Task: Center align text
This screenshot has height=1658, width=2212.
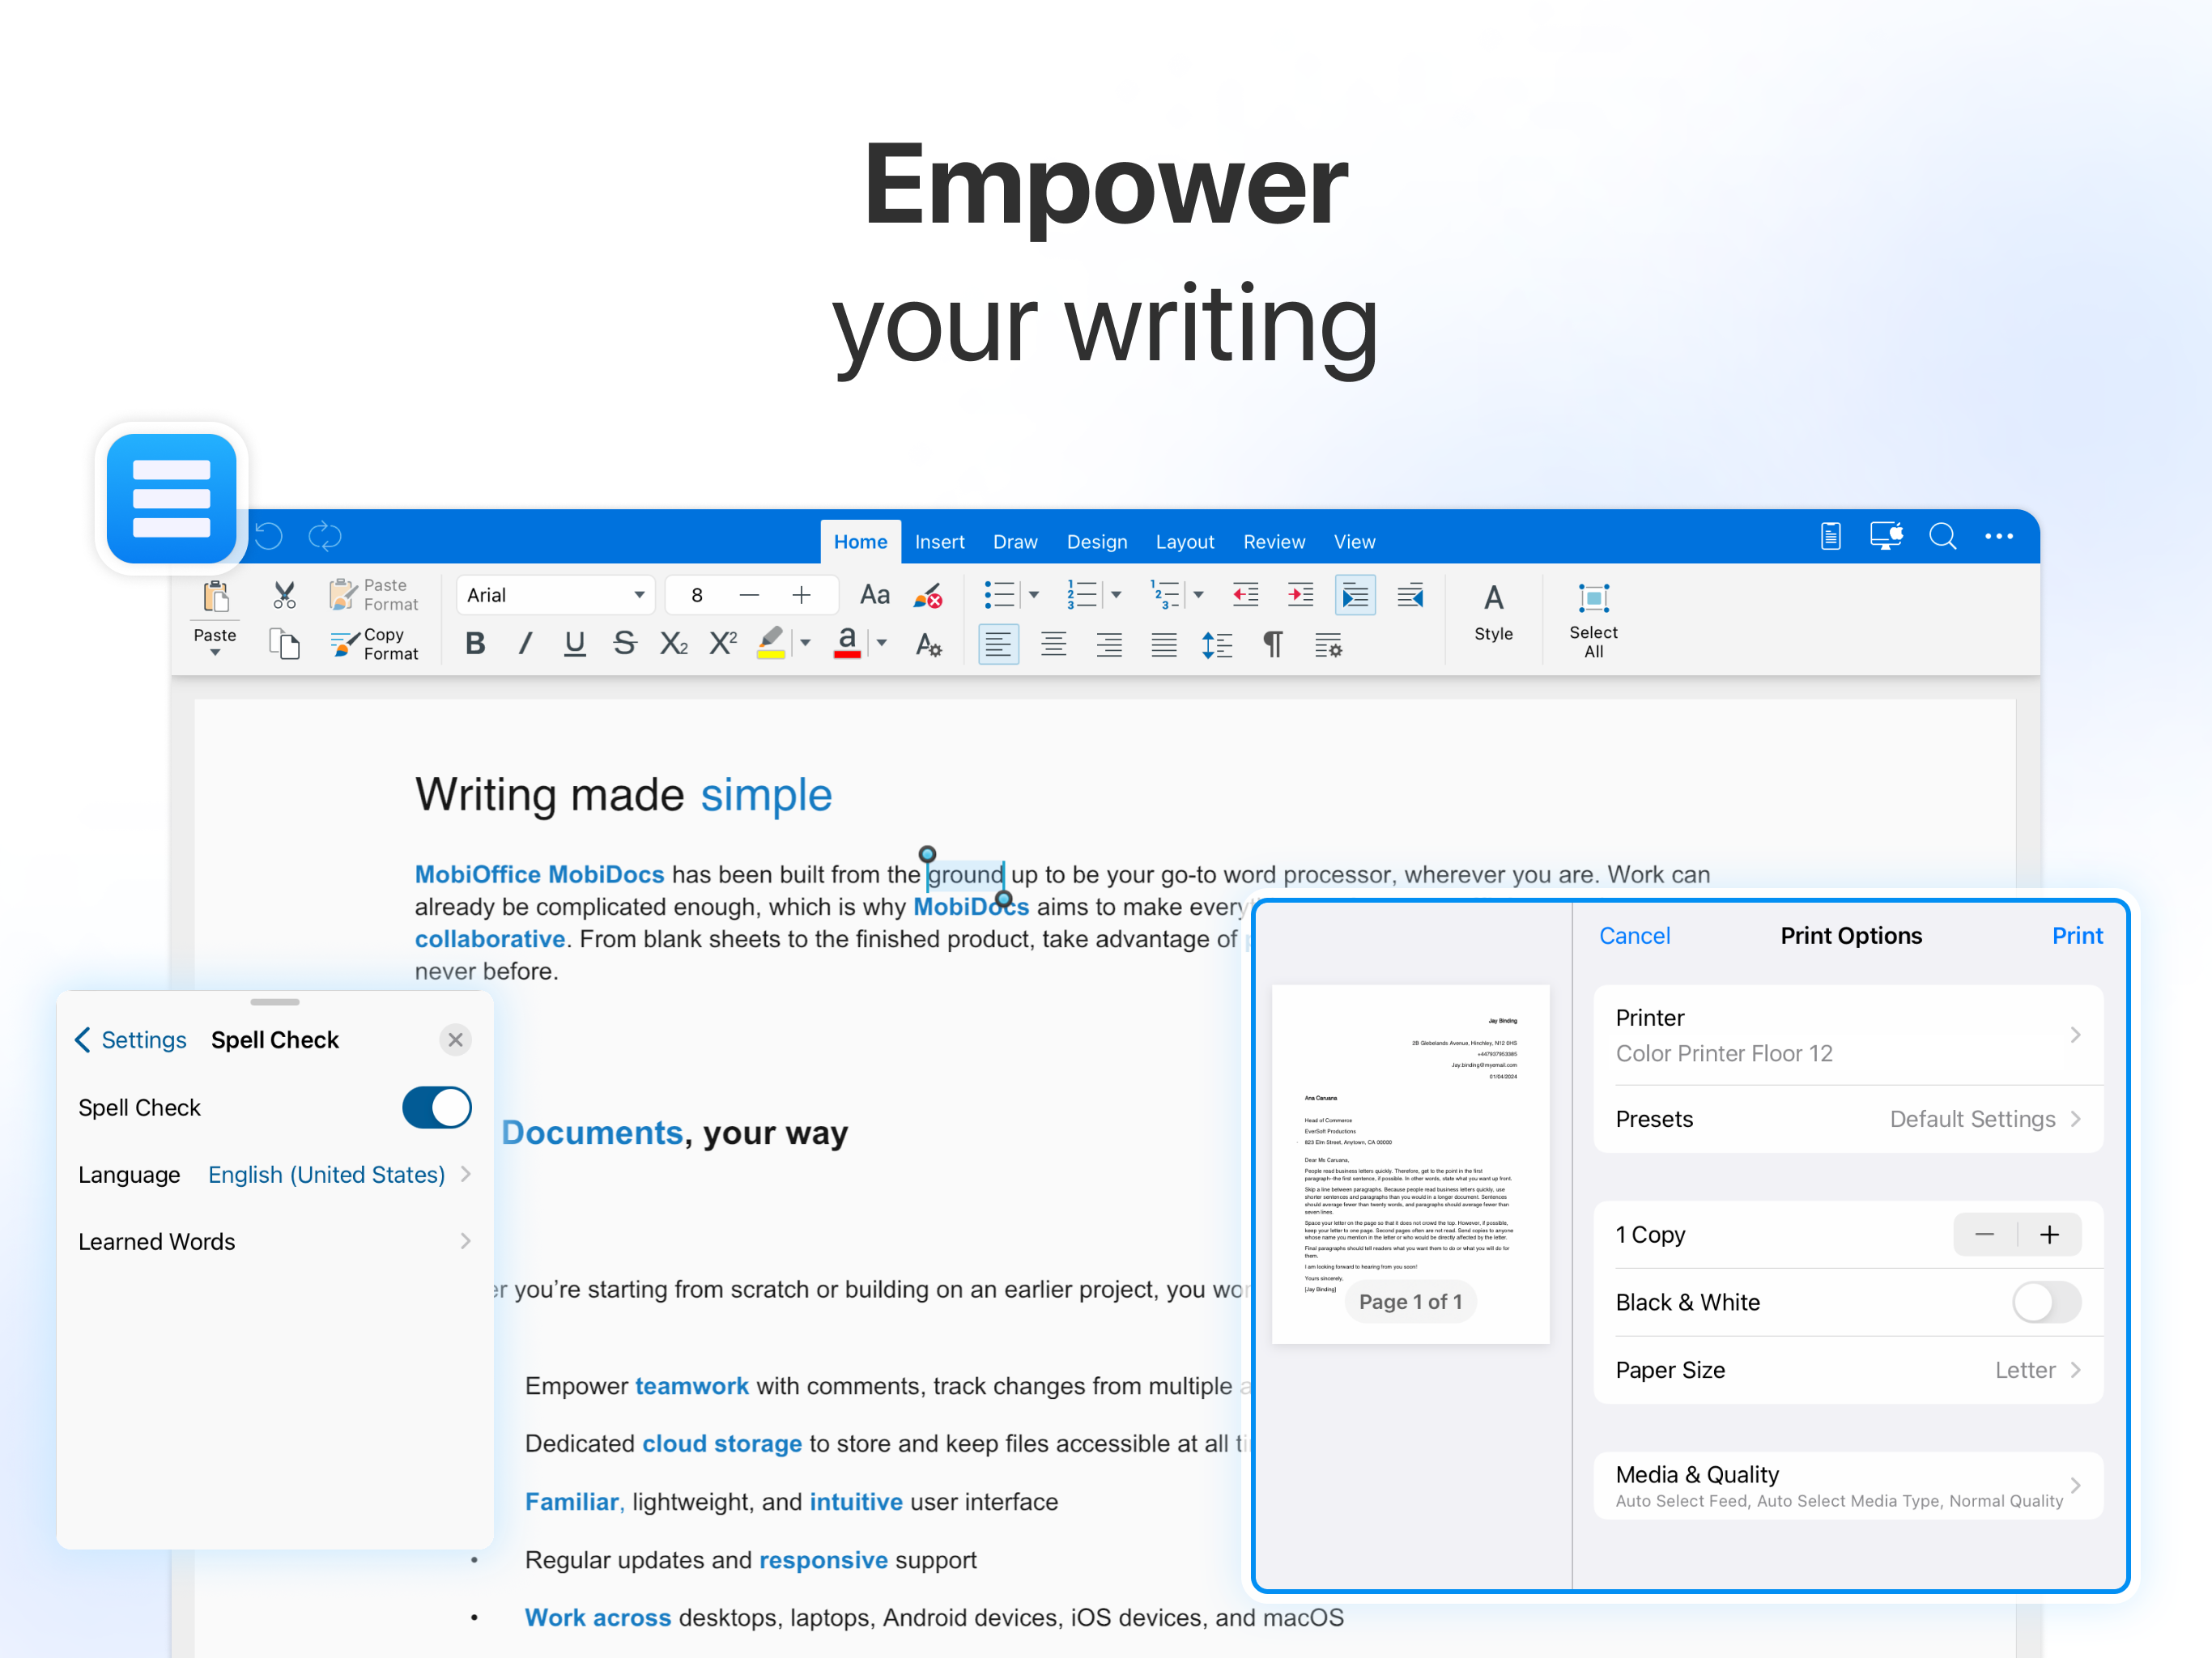Action: point(1053,645)
